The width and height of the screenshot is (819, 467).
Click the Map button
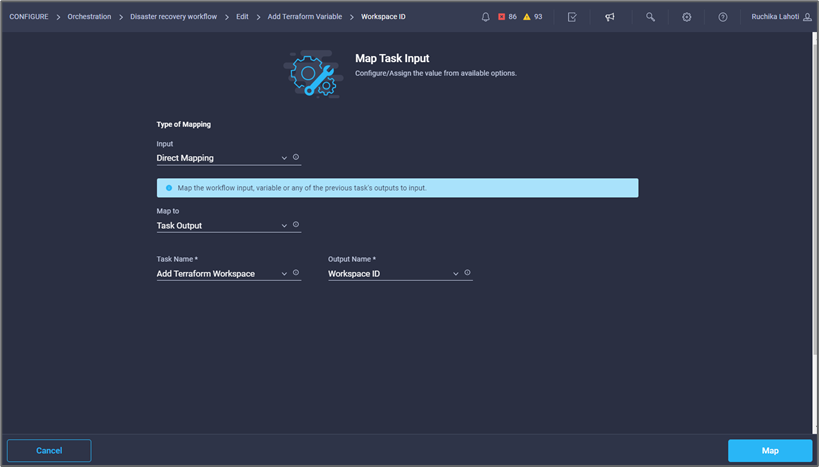pyautogui.click(x=769, y=451)
